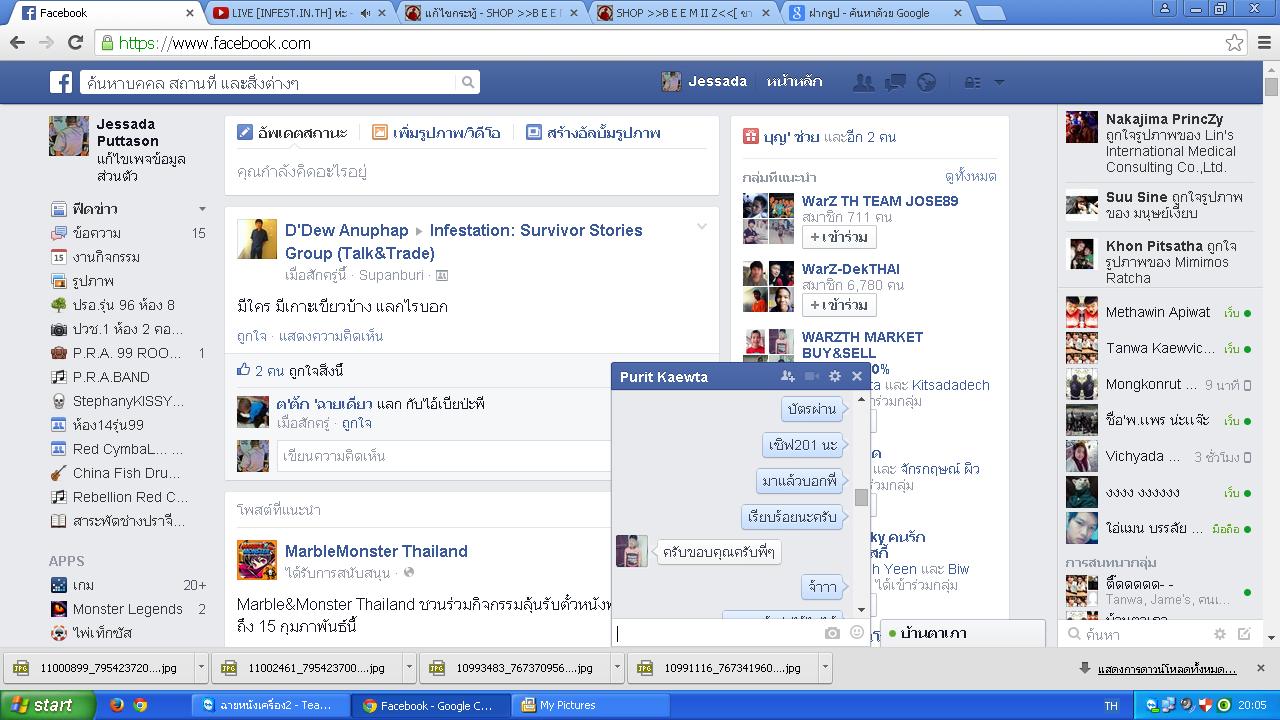This screenshot has width=1280, height=720.
Task: Select the อัพเดตสถานะ composer tab
Action: (x=292, y=132)
